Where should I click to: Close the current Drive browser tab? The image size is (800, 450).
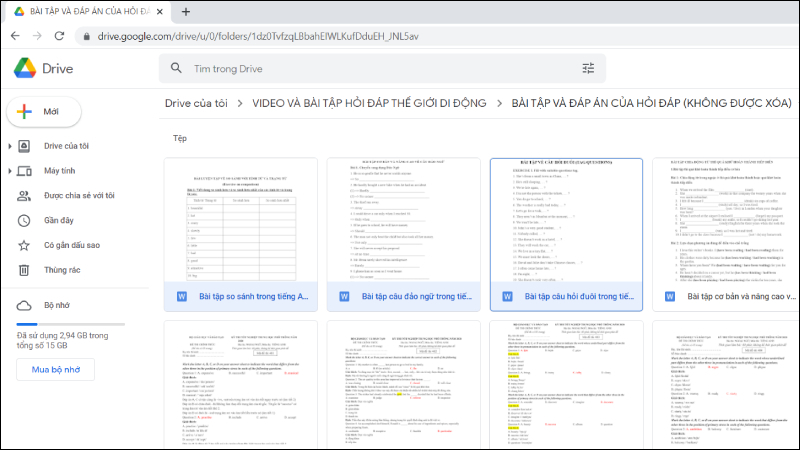click(x=160, y=12)
